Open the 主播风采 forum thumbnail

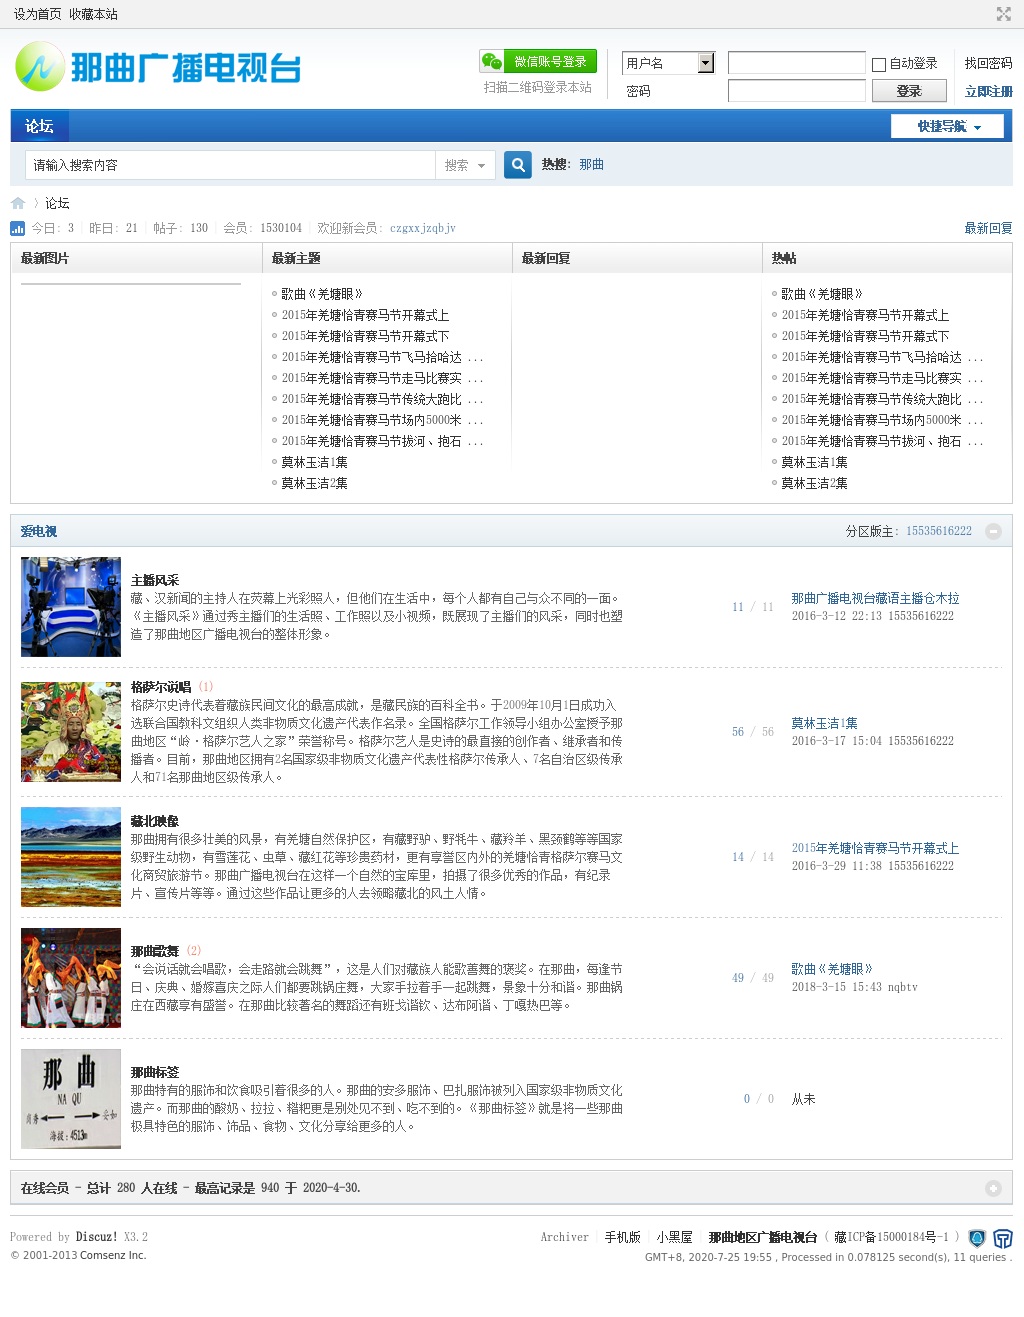coord(71,607)
